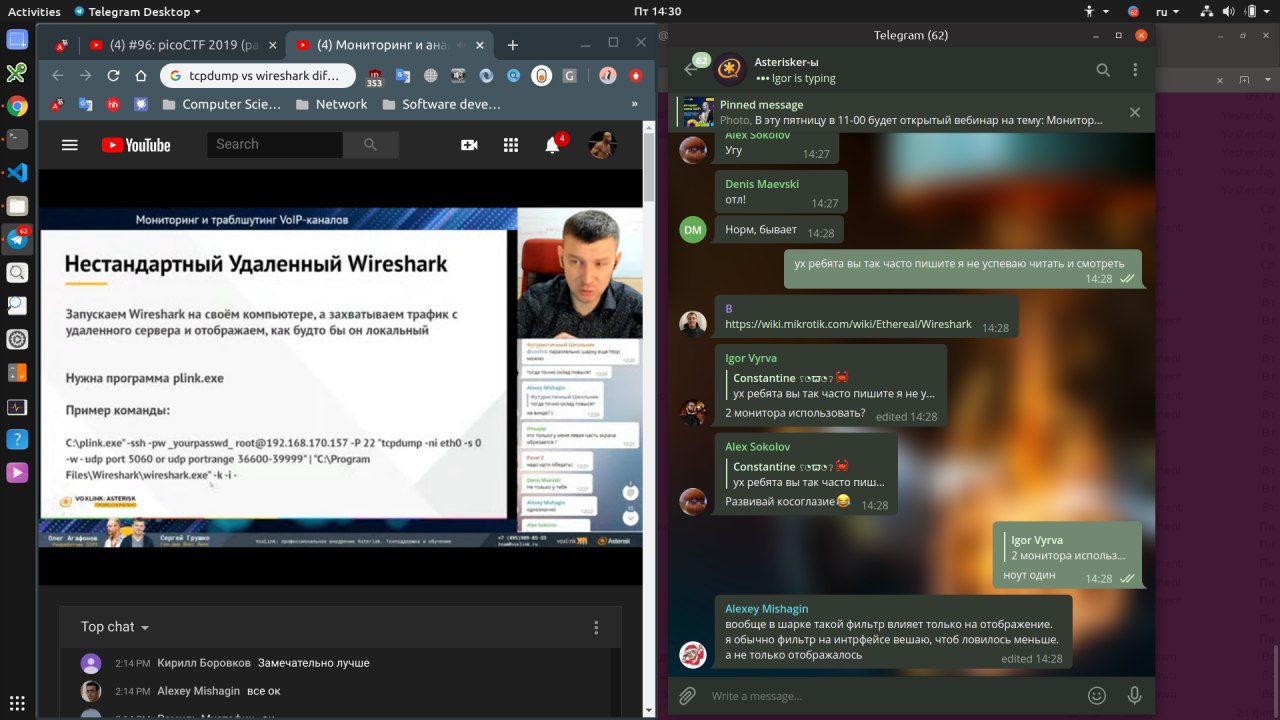The image size is (1280, 720).
Task: Open live chat three-dot options
Action: pos(596,628)
